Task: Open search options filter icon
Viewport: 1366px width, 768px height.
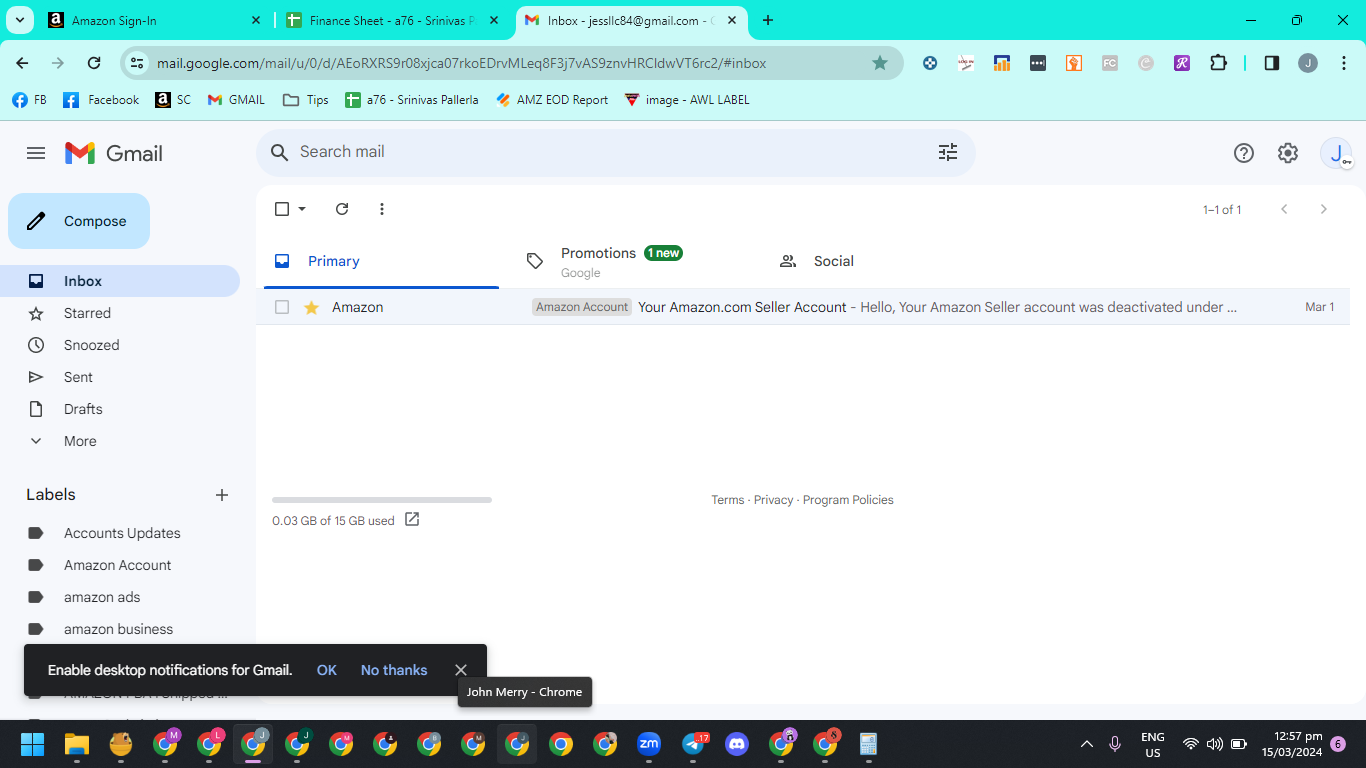Action: pos(948,152)
